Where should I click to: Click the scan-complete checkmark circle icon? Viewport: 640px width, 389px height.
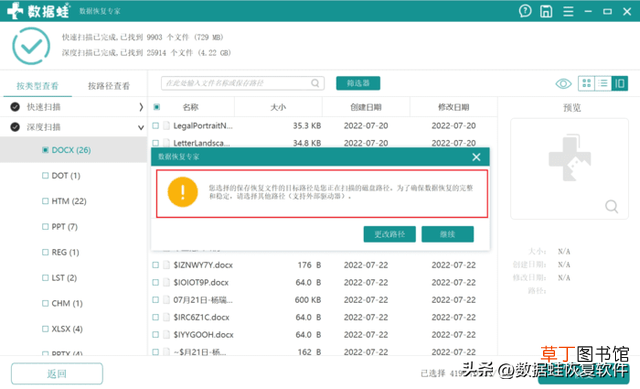click(31, 46)
